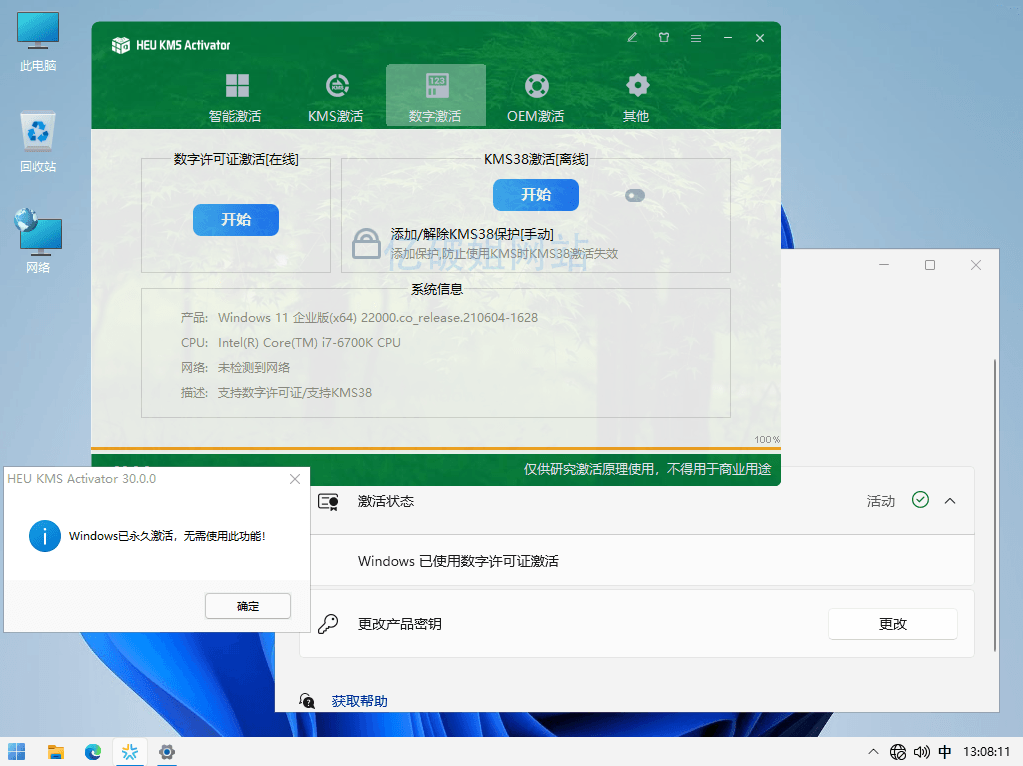Click the 未检测到网络 network status text
The image size is (1023, 766).
point(254,367)
